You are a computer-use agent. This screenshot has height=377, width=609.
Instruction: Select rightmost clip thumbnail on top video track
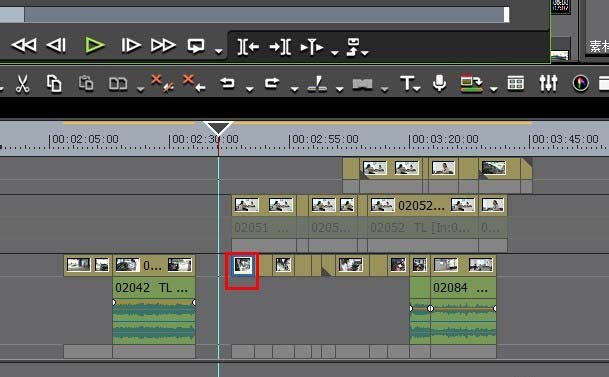point(494,168)
